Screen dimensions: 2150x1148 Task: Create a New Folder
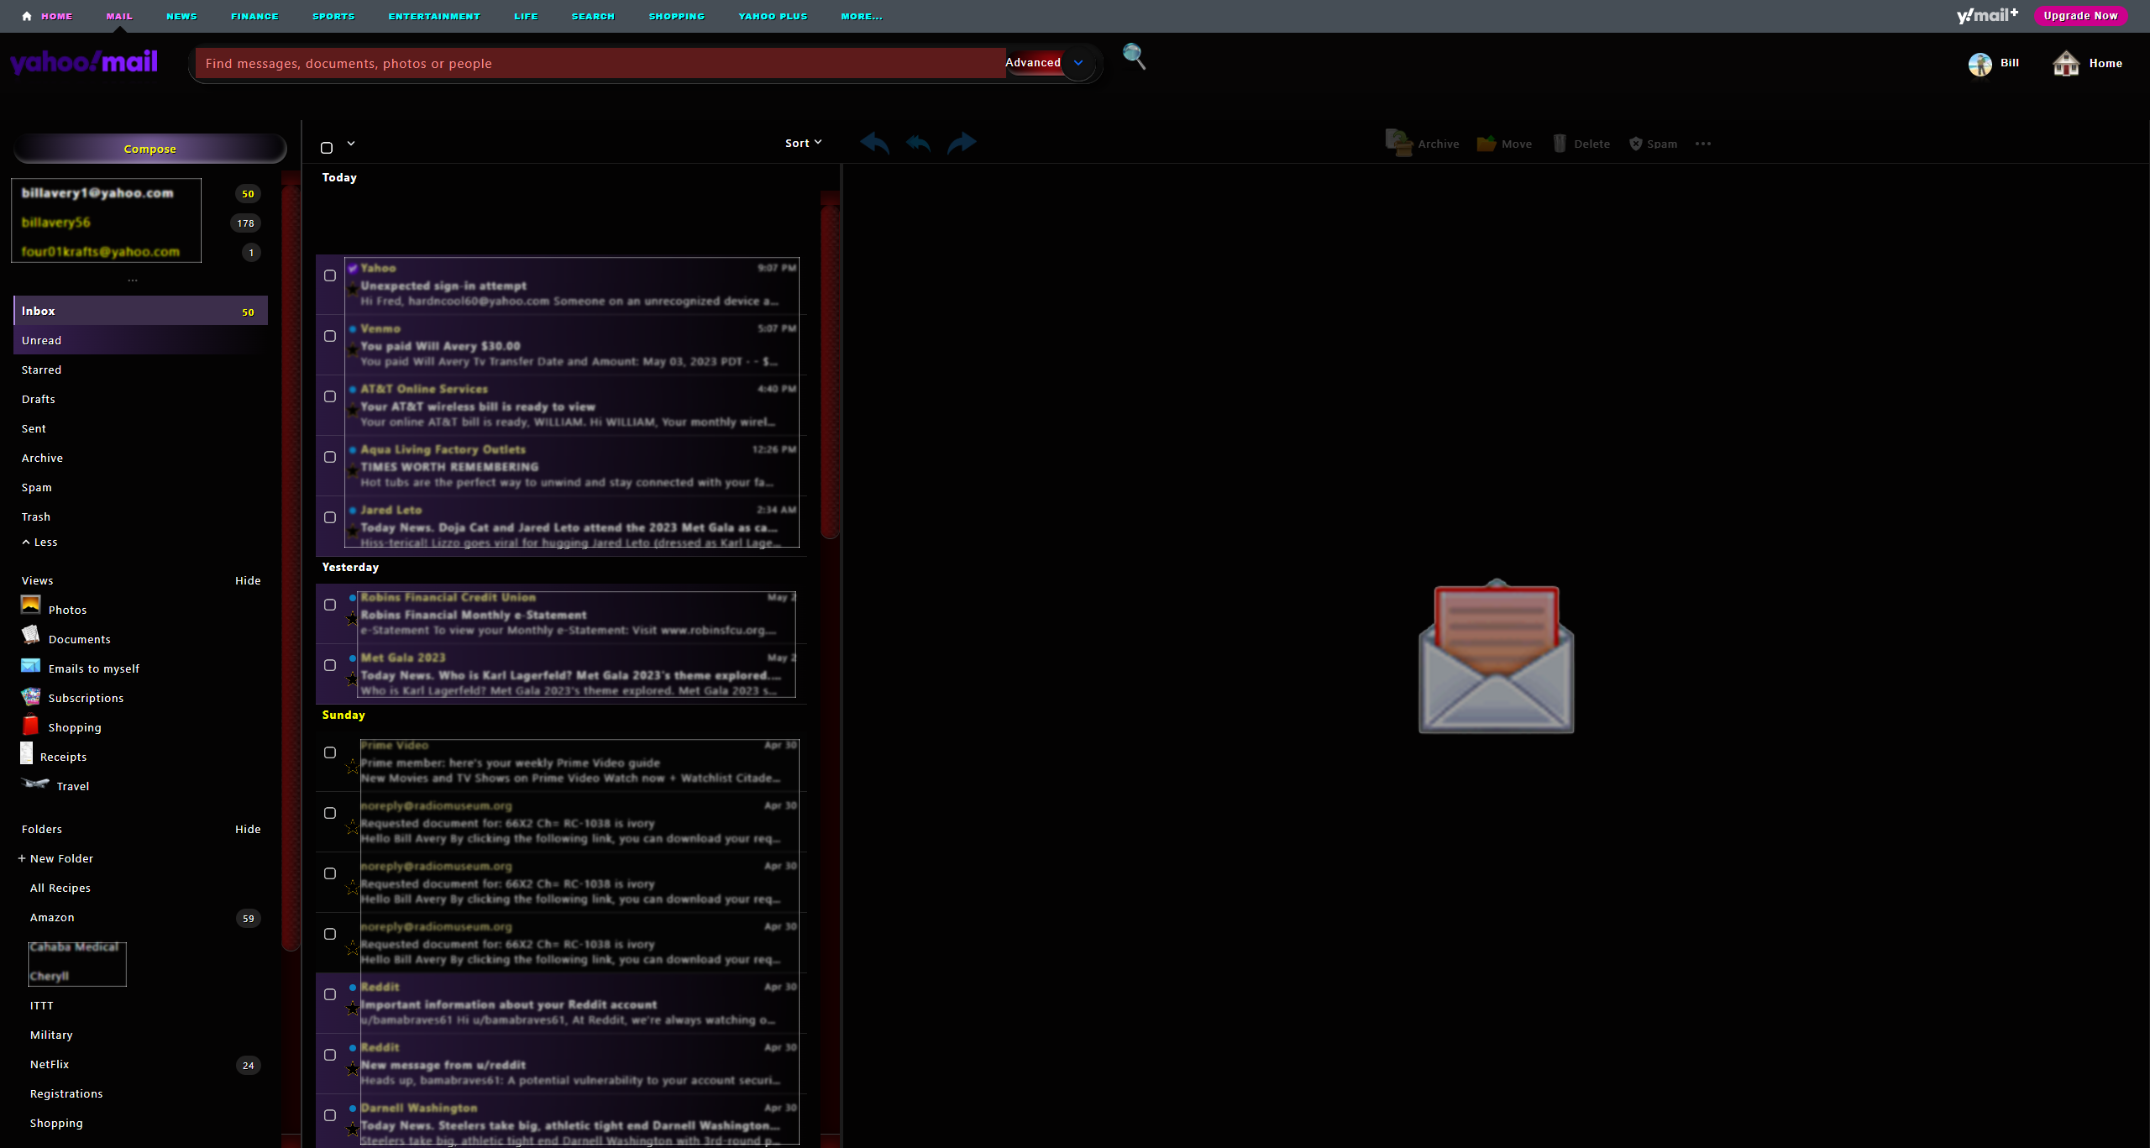[56, 858]
